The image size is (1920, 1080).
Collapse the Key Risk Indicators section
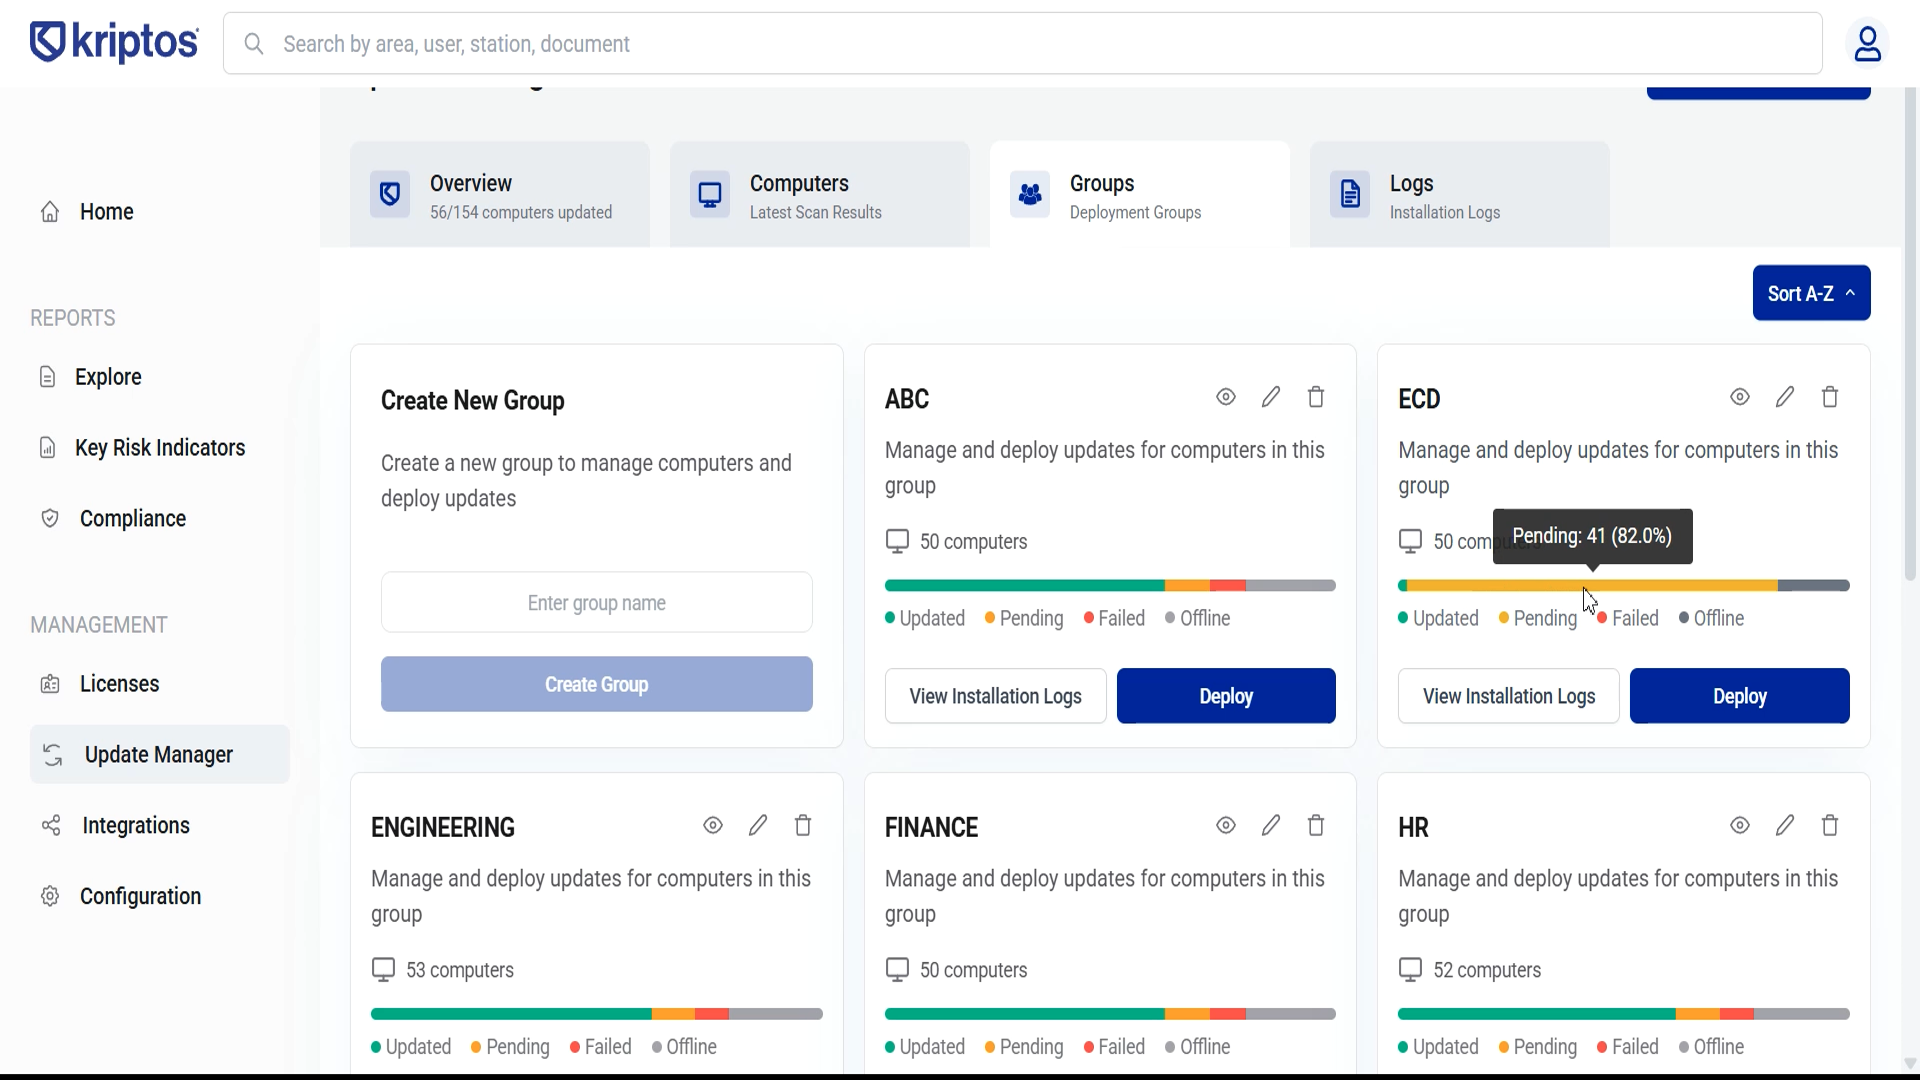coord(162,447)
